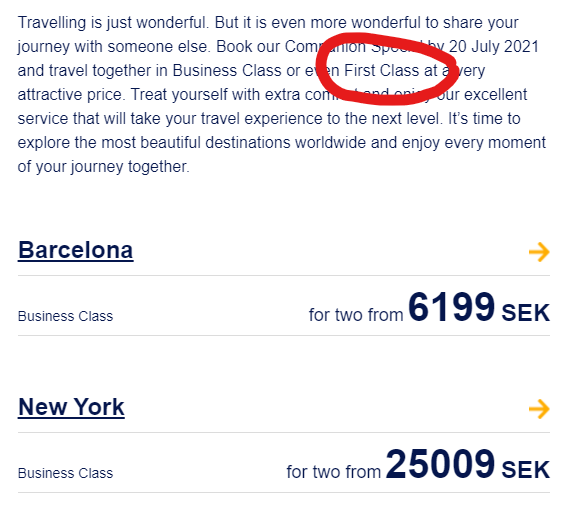The height and width of the screenshot is (530, 583).
Task: Select the 6199 price for Barcelona
Action: [x=451, y=307]
